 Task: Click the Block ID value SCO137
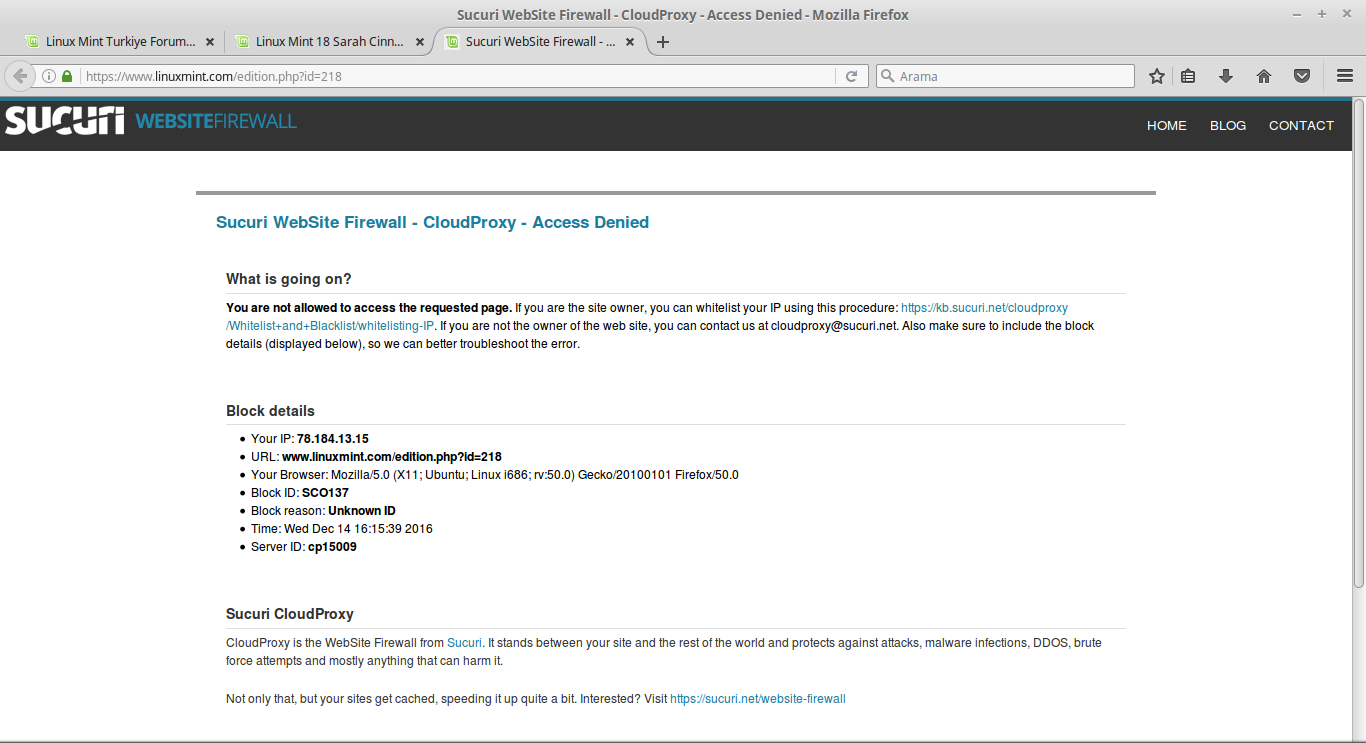(325, 493)
